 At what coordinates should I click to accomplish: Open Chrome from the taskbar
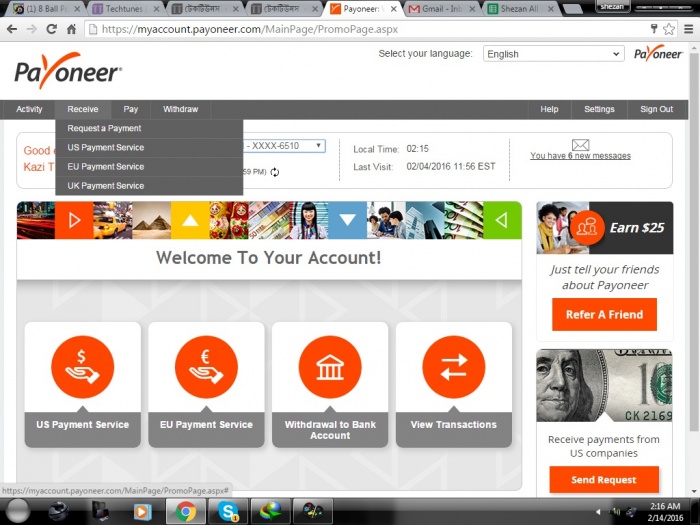pos(186,511)
